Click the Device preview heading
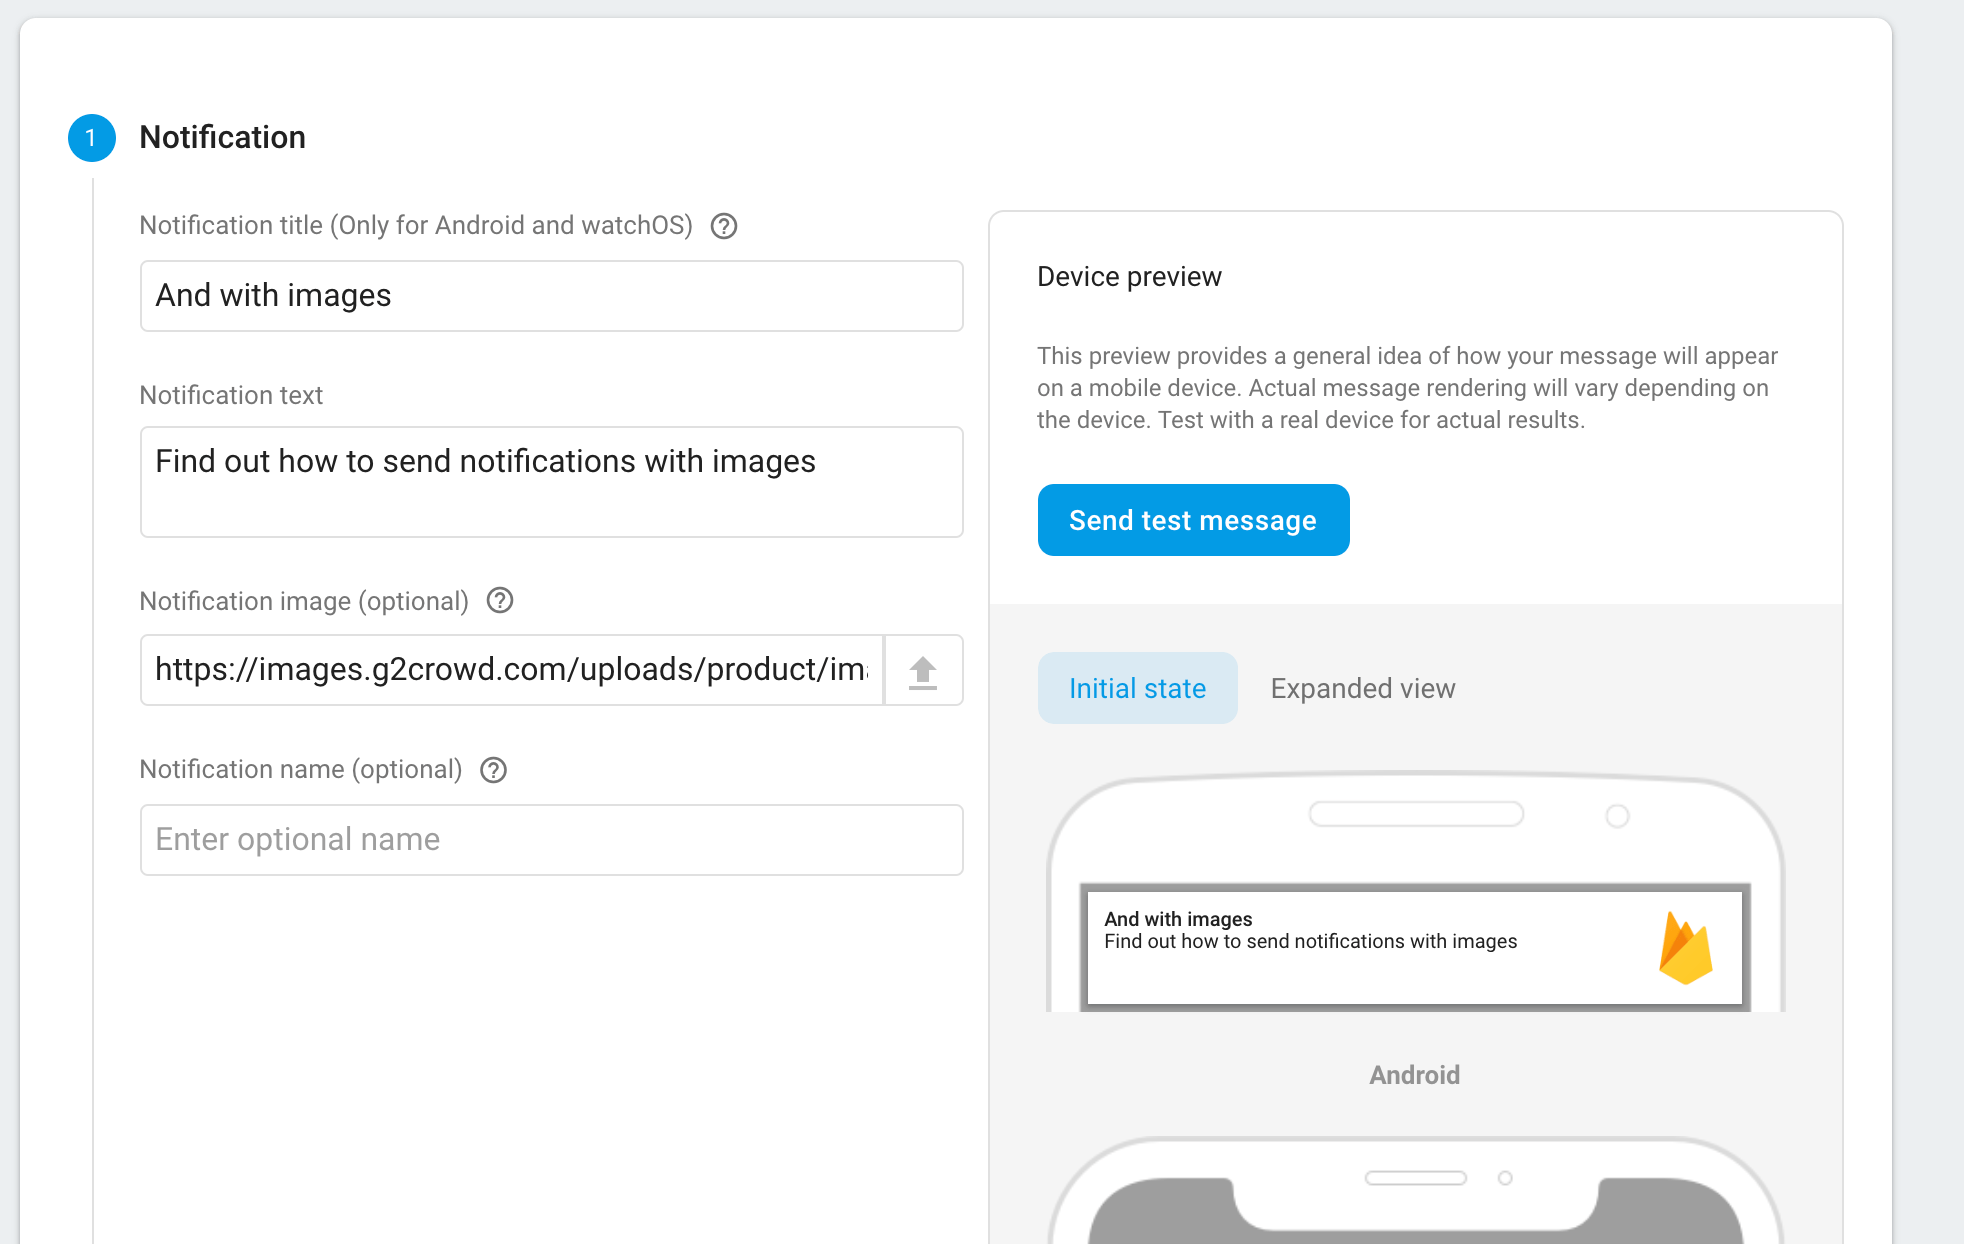This screenshot has width=1964, height=1244. 1129,277
